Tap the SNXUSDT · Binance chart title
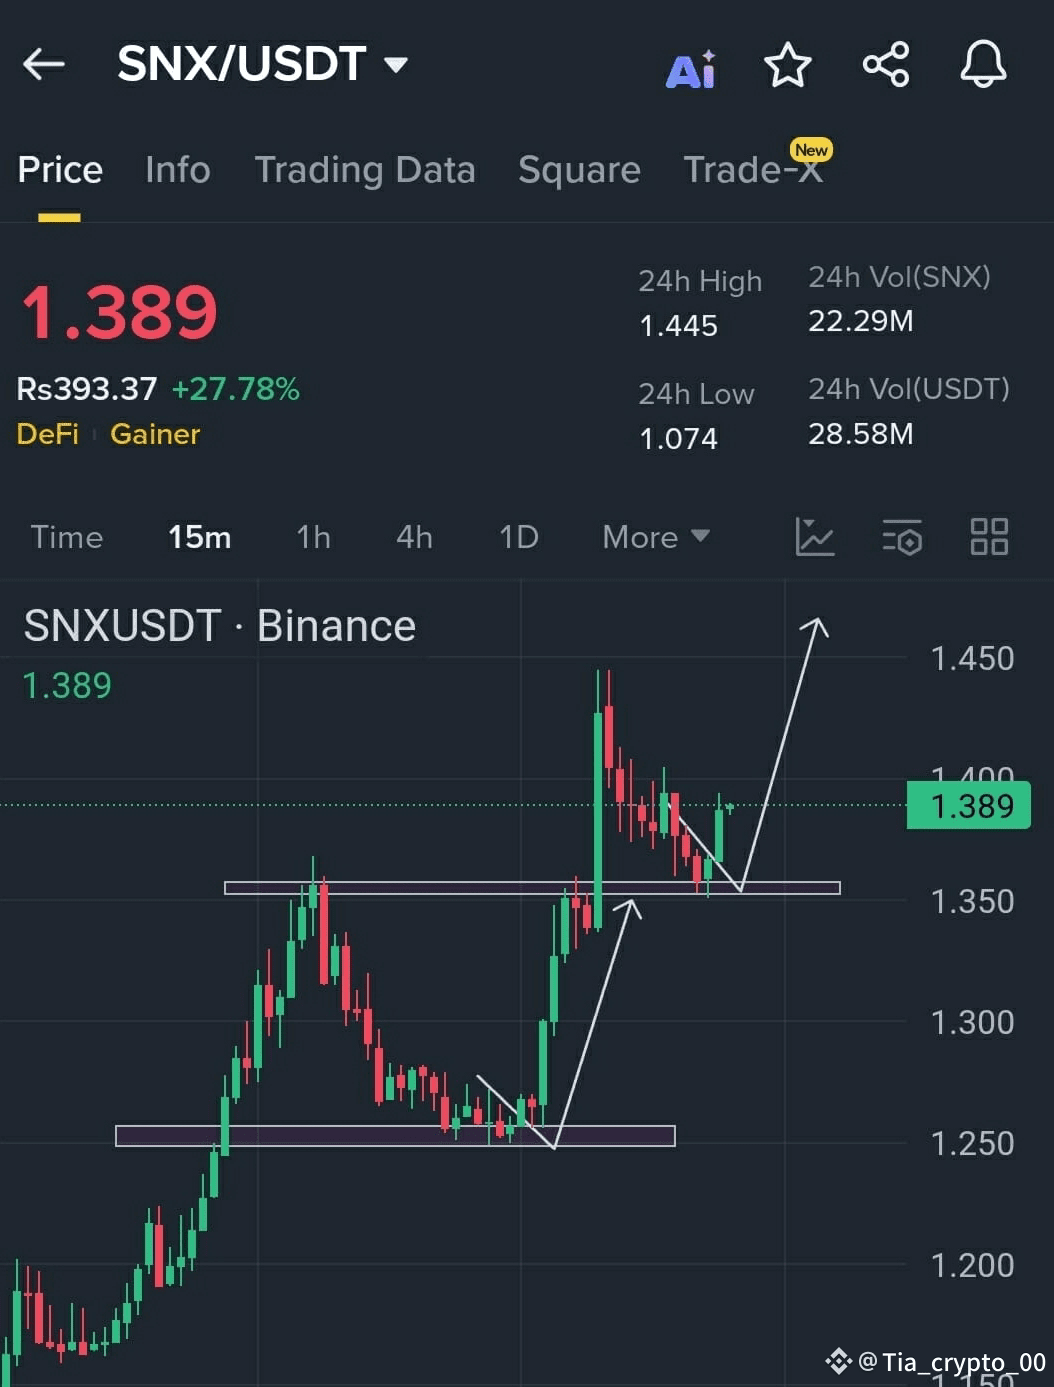 pyautogui.click(x=220, y=627)
